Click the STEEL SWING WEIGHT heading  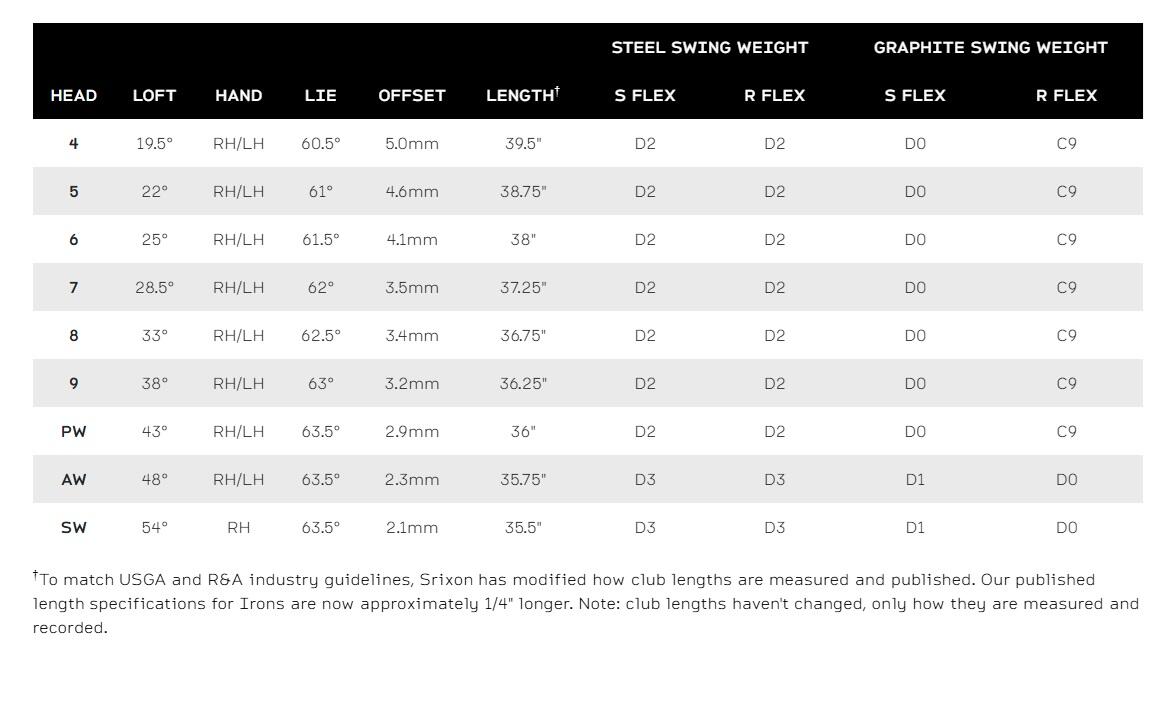click(710, 48)
